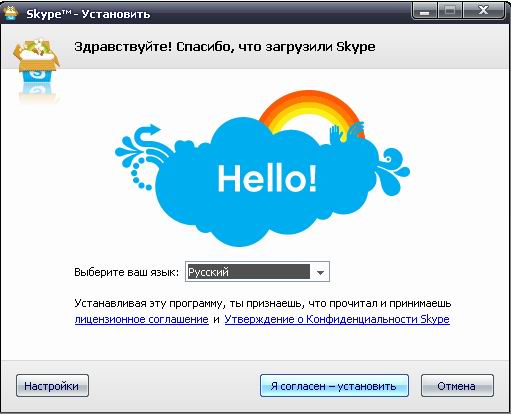Image resolution: width=511 pixels, height=414 pixels.
Task: Click the Skype installer icon in title bar
Action: coord(10,13)
